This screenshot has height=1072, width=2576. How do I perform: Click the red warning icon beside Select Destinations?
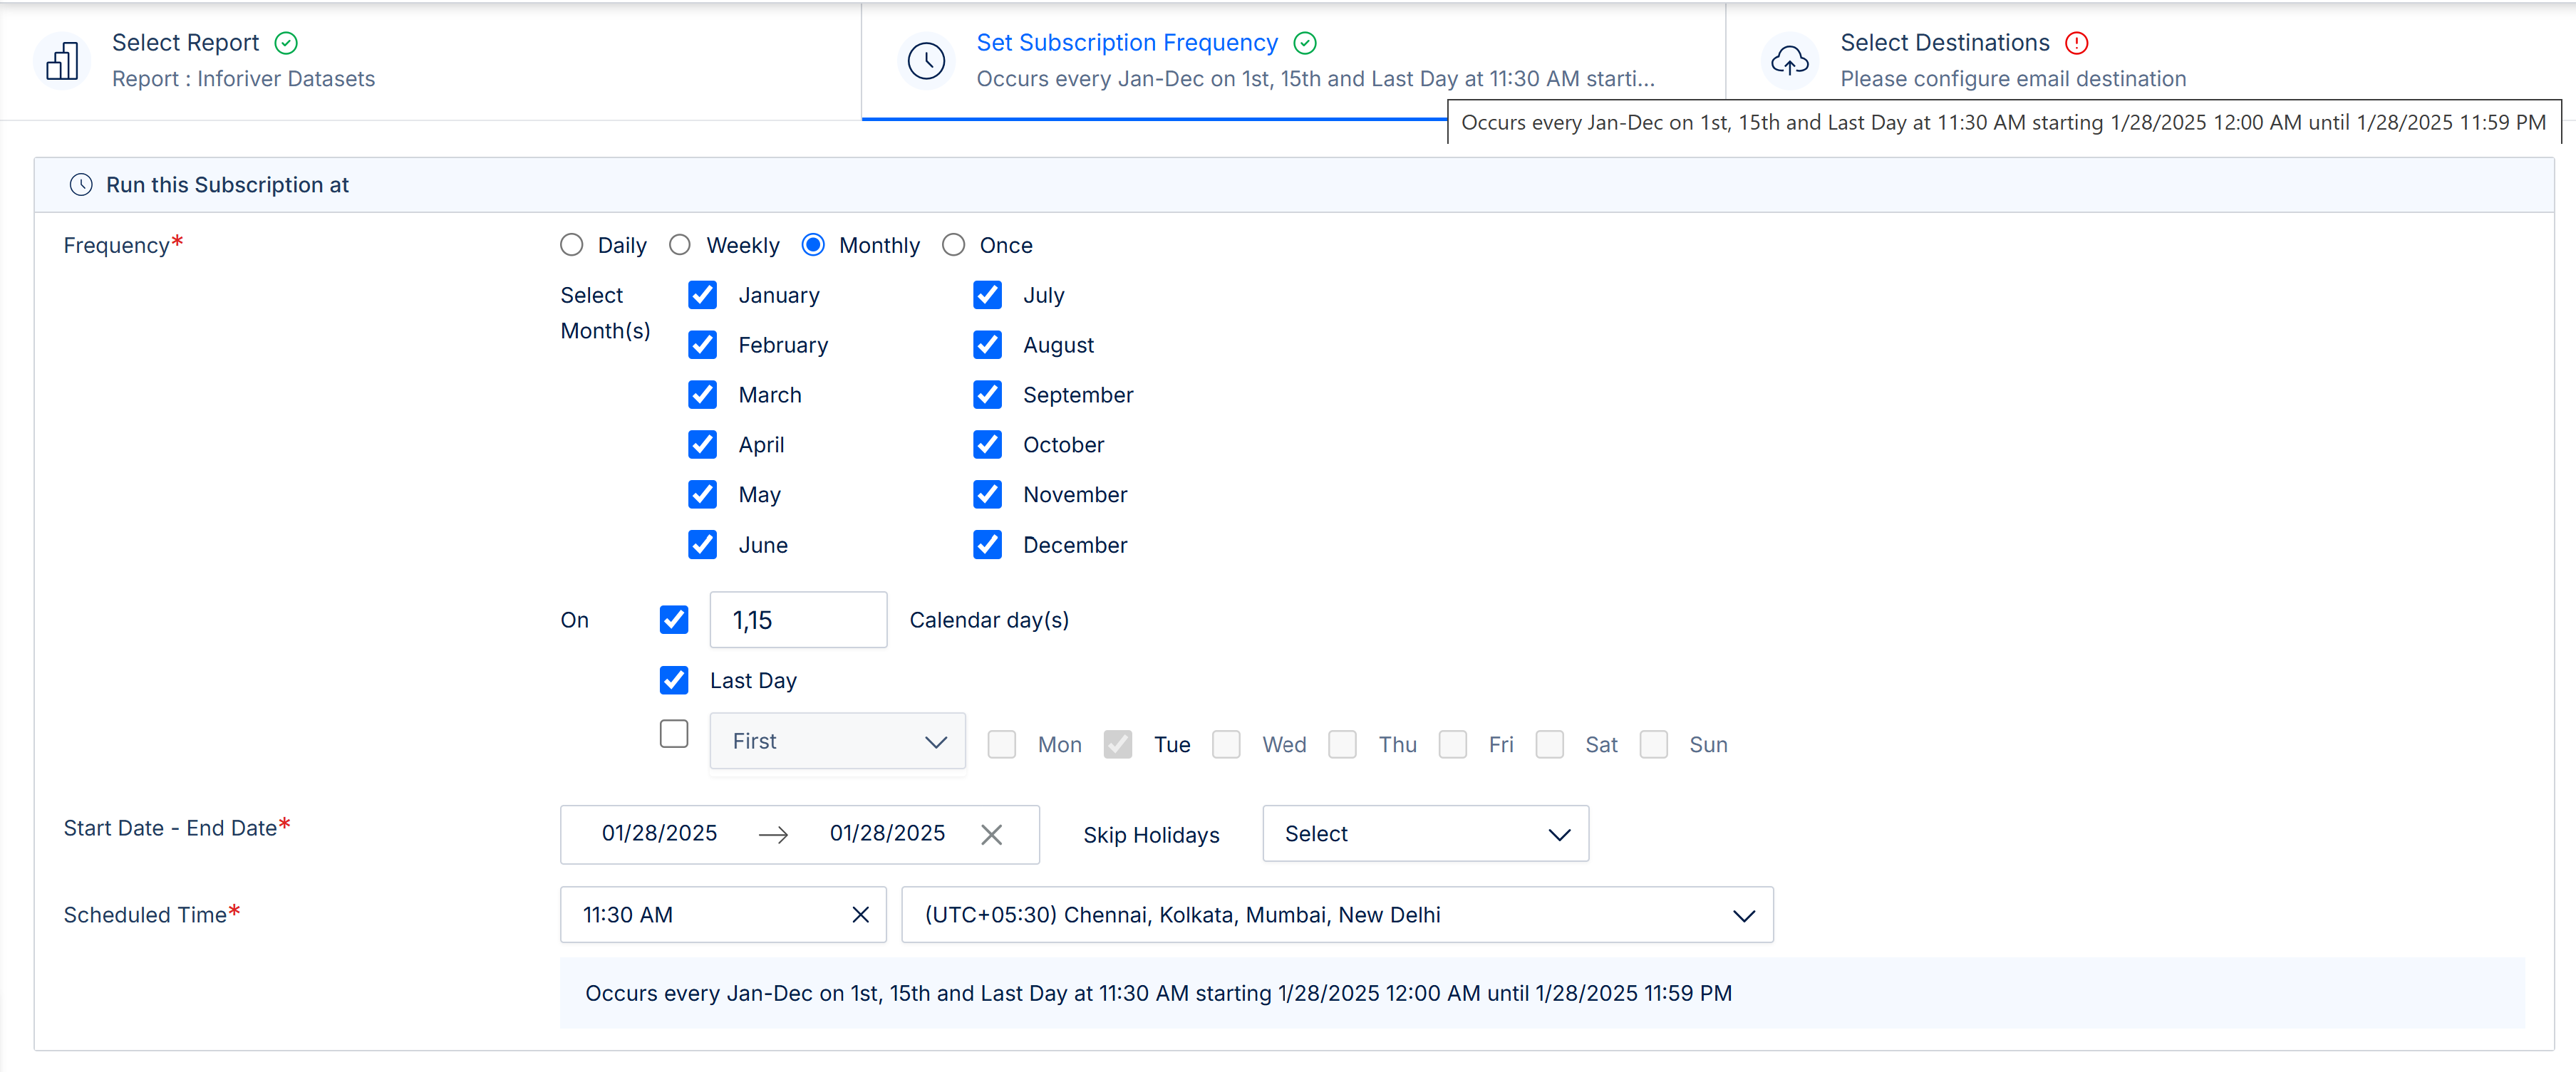2077,43
